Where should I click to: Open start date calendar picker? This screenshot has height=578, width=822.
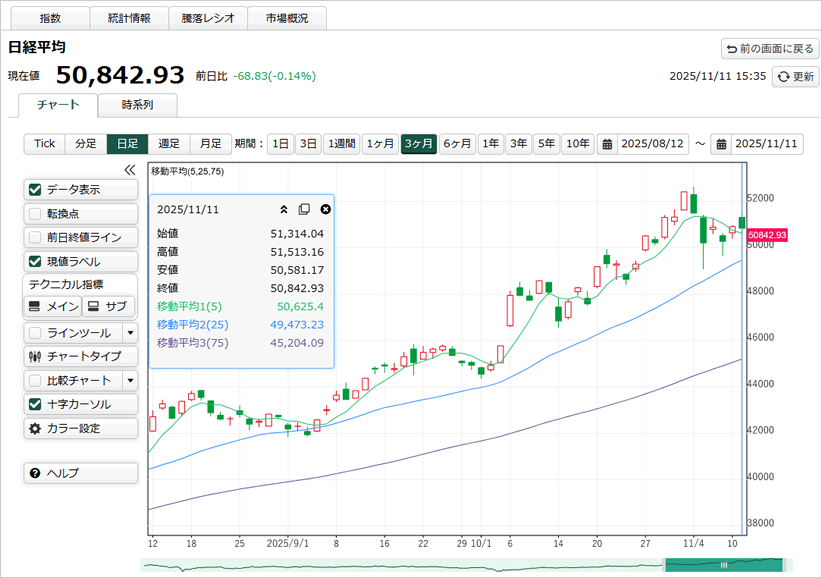pos(607,144)
